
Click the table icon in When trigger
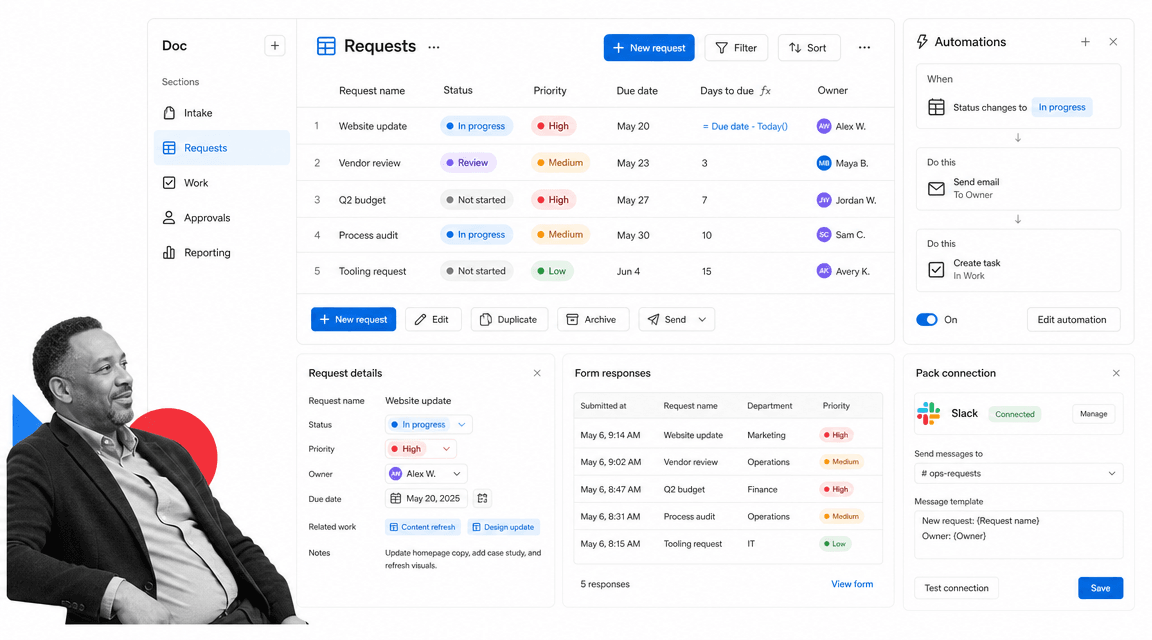point(936,107)
